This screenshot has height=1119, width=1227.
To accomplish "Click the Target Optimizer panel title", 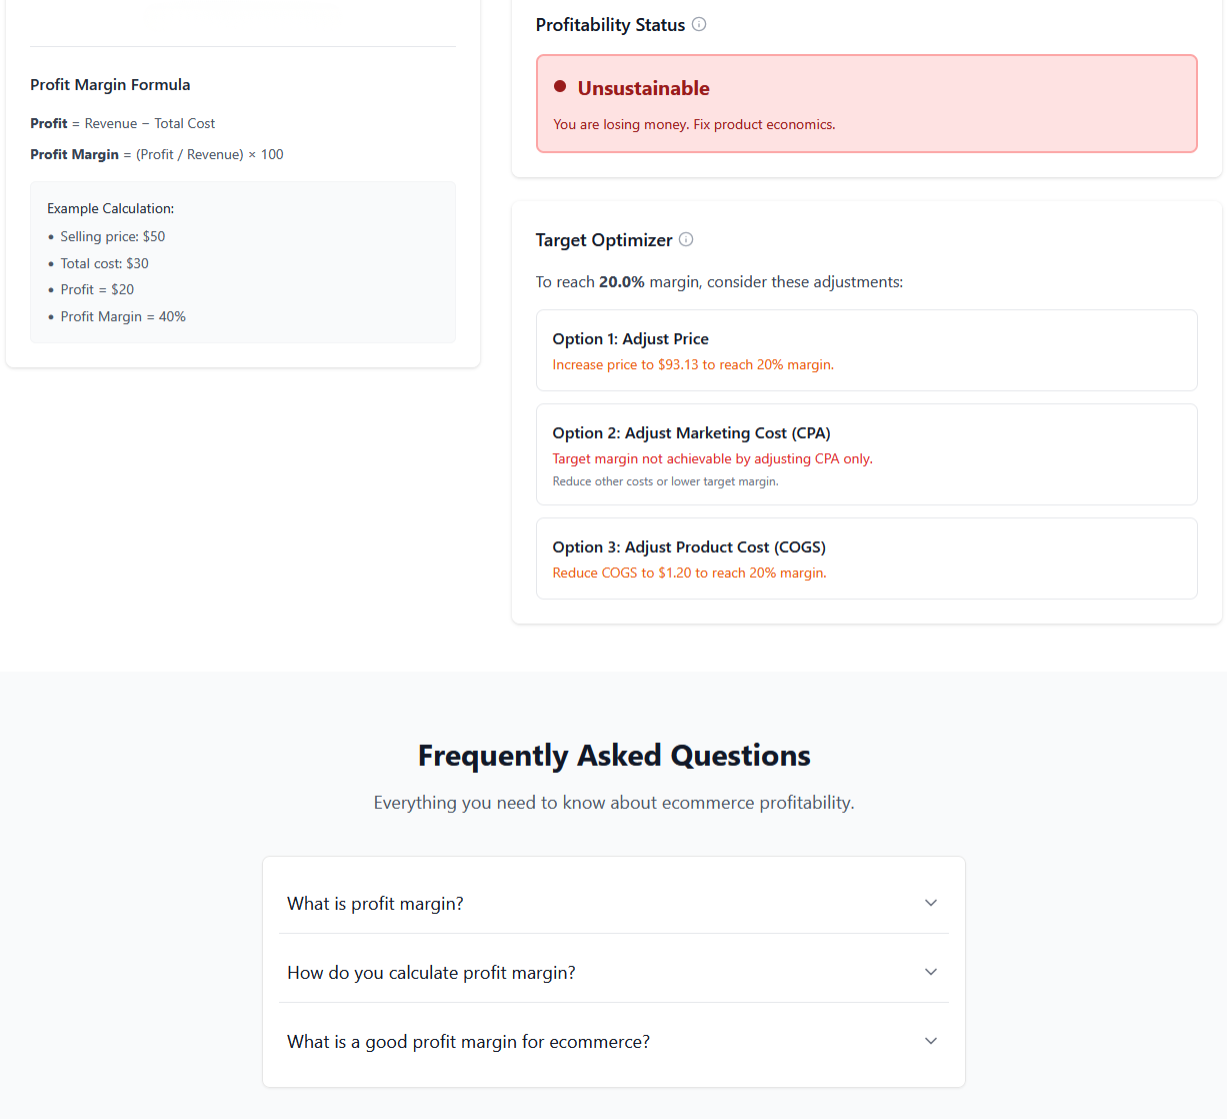I will (x=604, y=240).
